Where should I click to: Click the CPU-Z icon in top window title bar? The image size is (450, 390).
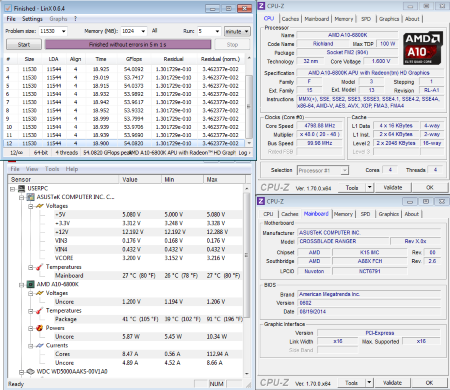click(x=262, y=6)
